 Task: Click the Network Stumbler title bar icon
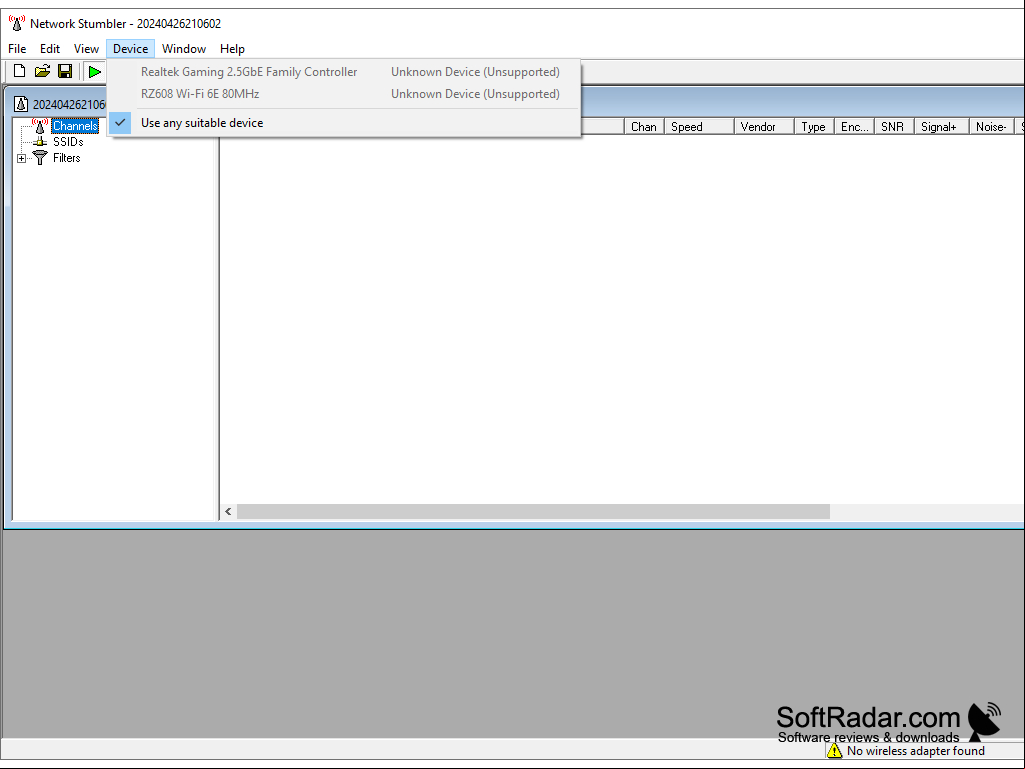[16, 24]
